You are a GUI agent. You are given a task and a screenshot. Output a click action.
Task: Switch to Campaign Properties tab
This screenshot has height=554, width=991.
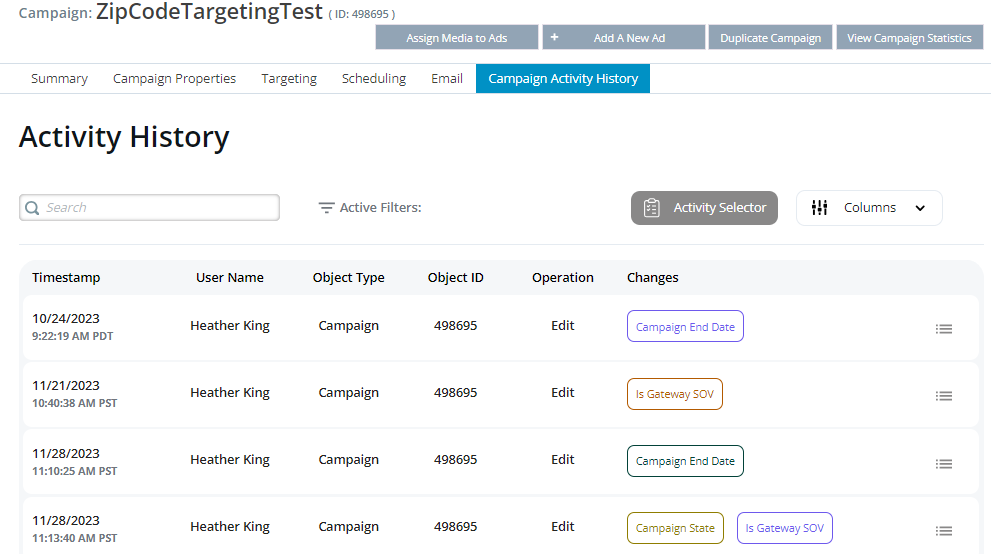coord(174,79)
